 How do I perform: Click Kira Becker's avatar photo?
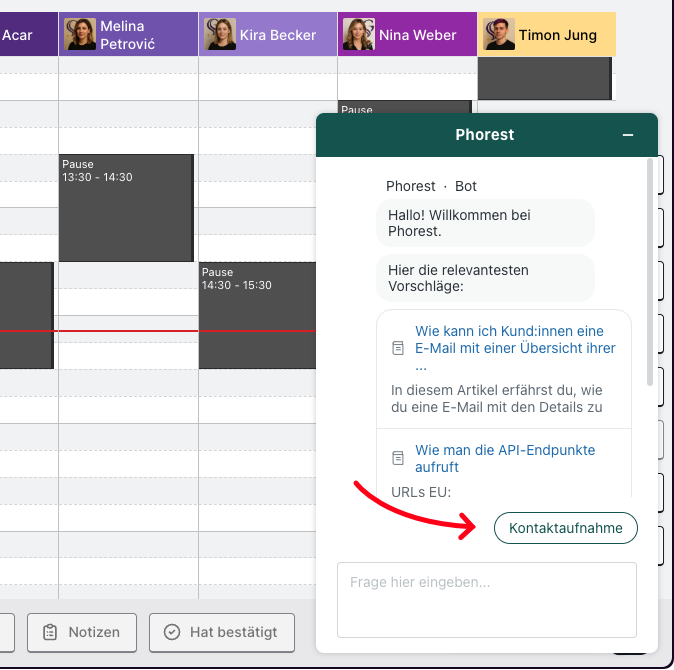tap(220, 34)
